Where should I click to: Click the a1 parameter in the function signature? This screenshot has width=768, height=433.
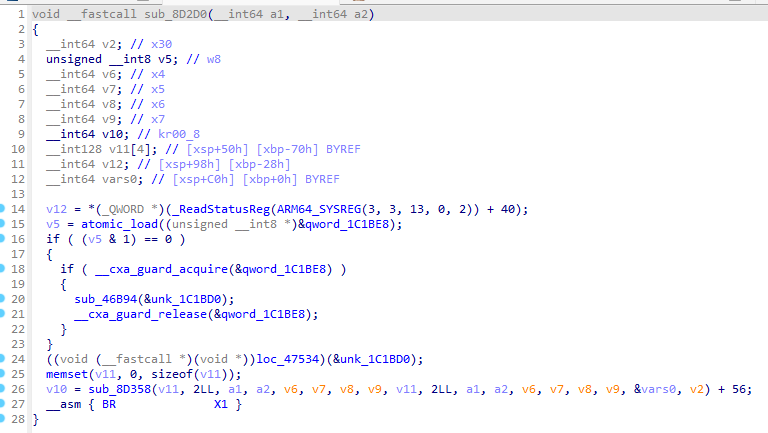(277, 14)
